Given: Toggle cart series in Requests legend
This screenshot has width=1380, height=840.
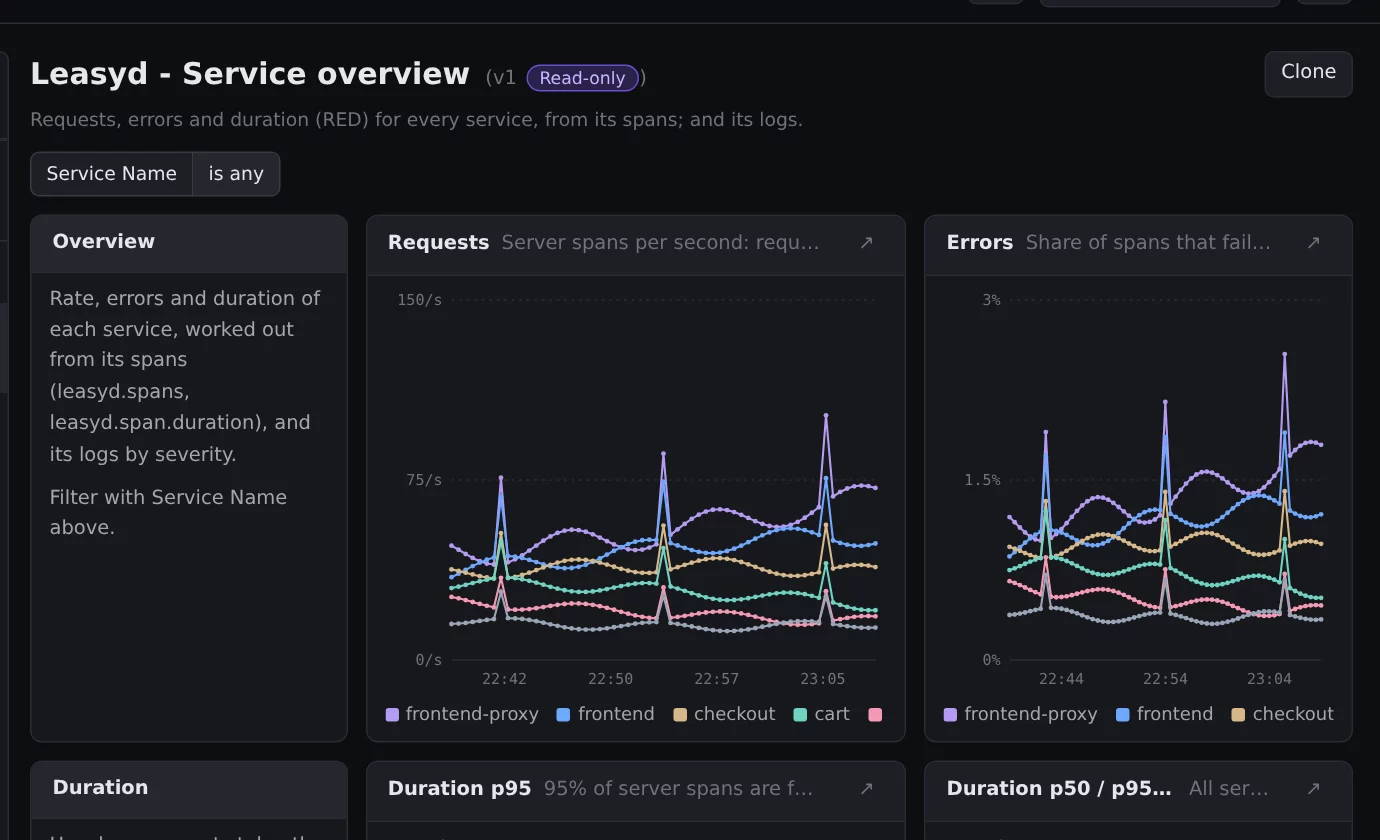Looking at the screenshot, I should coord(821,714).
